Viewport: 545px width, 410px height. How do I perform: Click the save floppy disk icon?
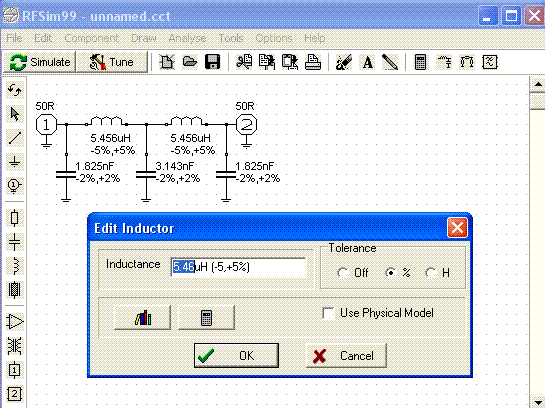point(212,62)
